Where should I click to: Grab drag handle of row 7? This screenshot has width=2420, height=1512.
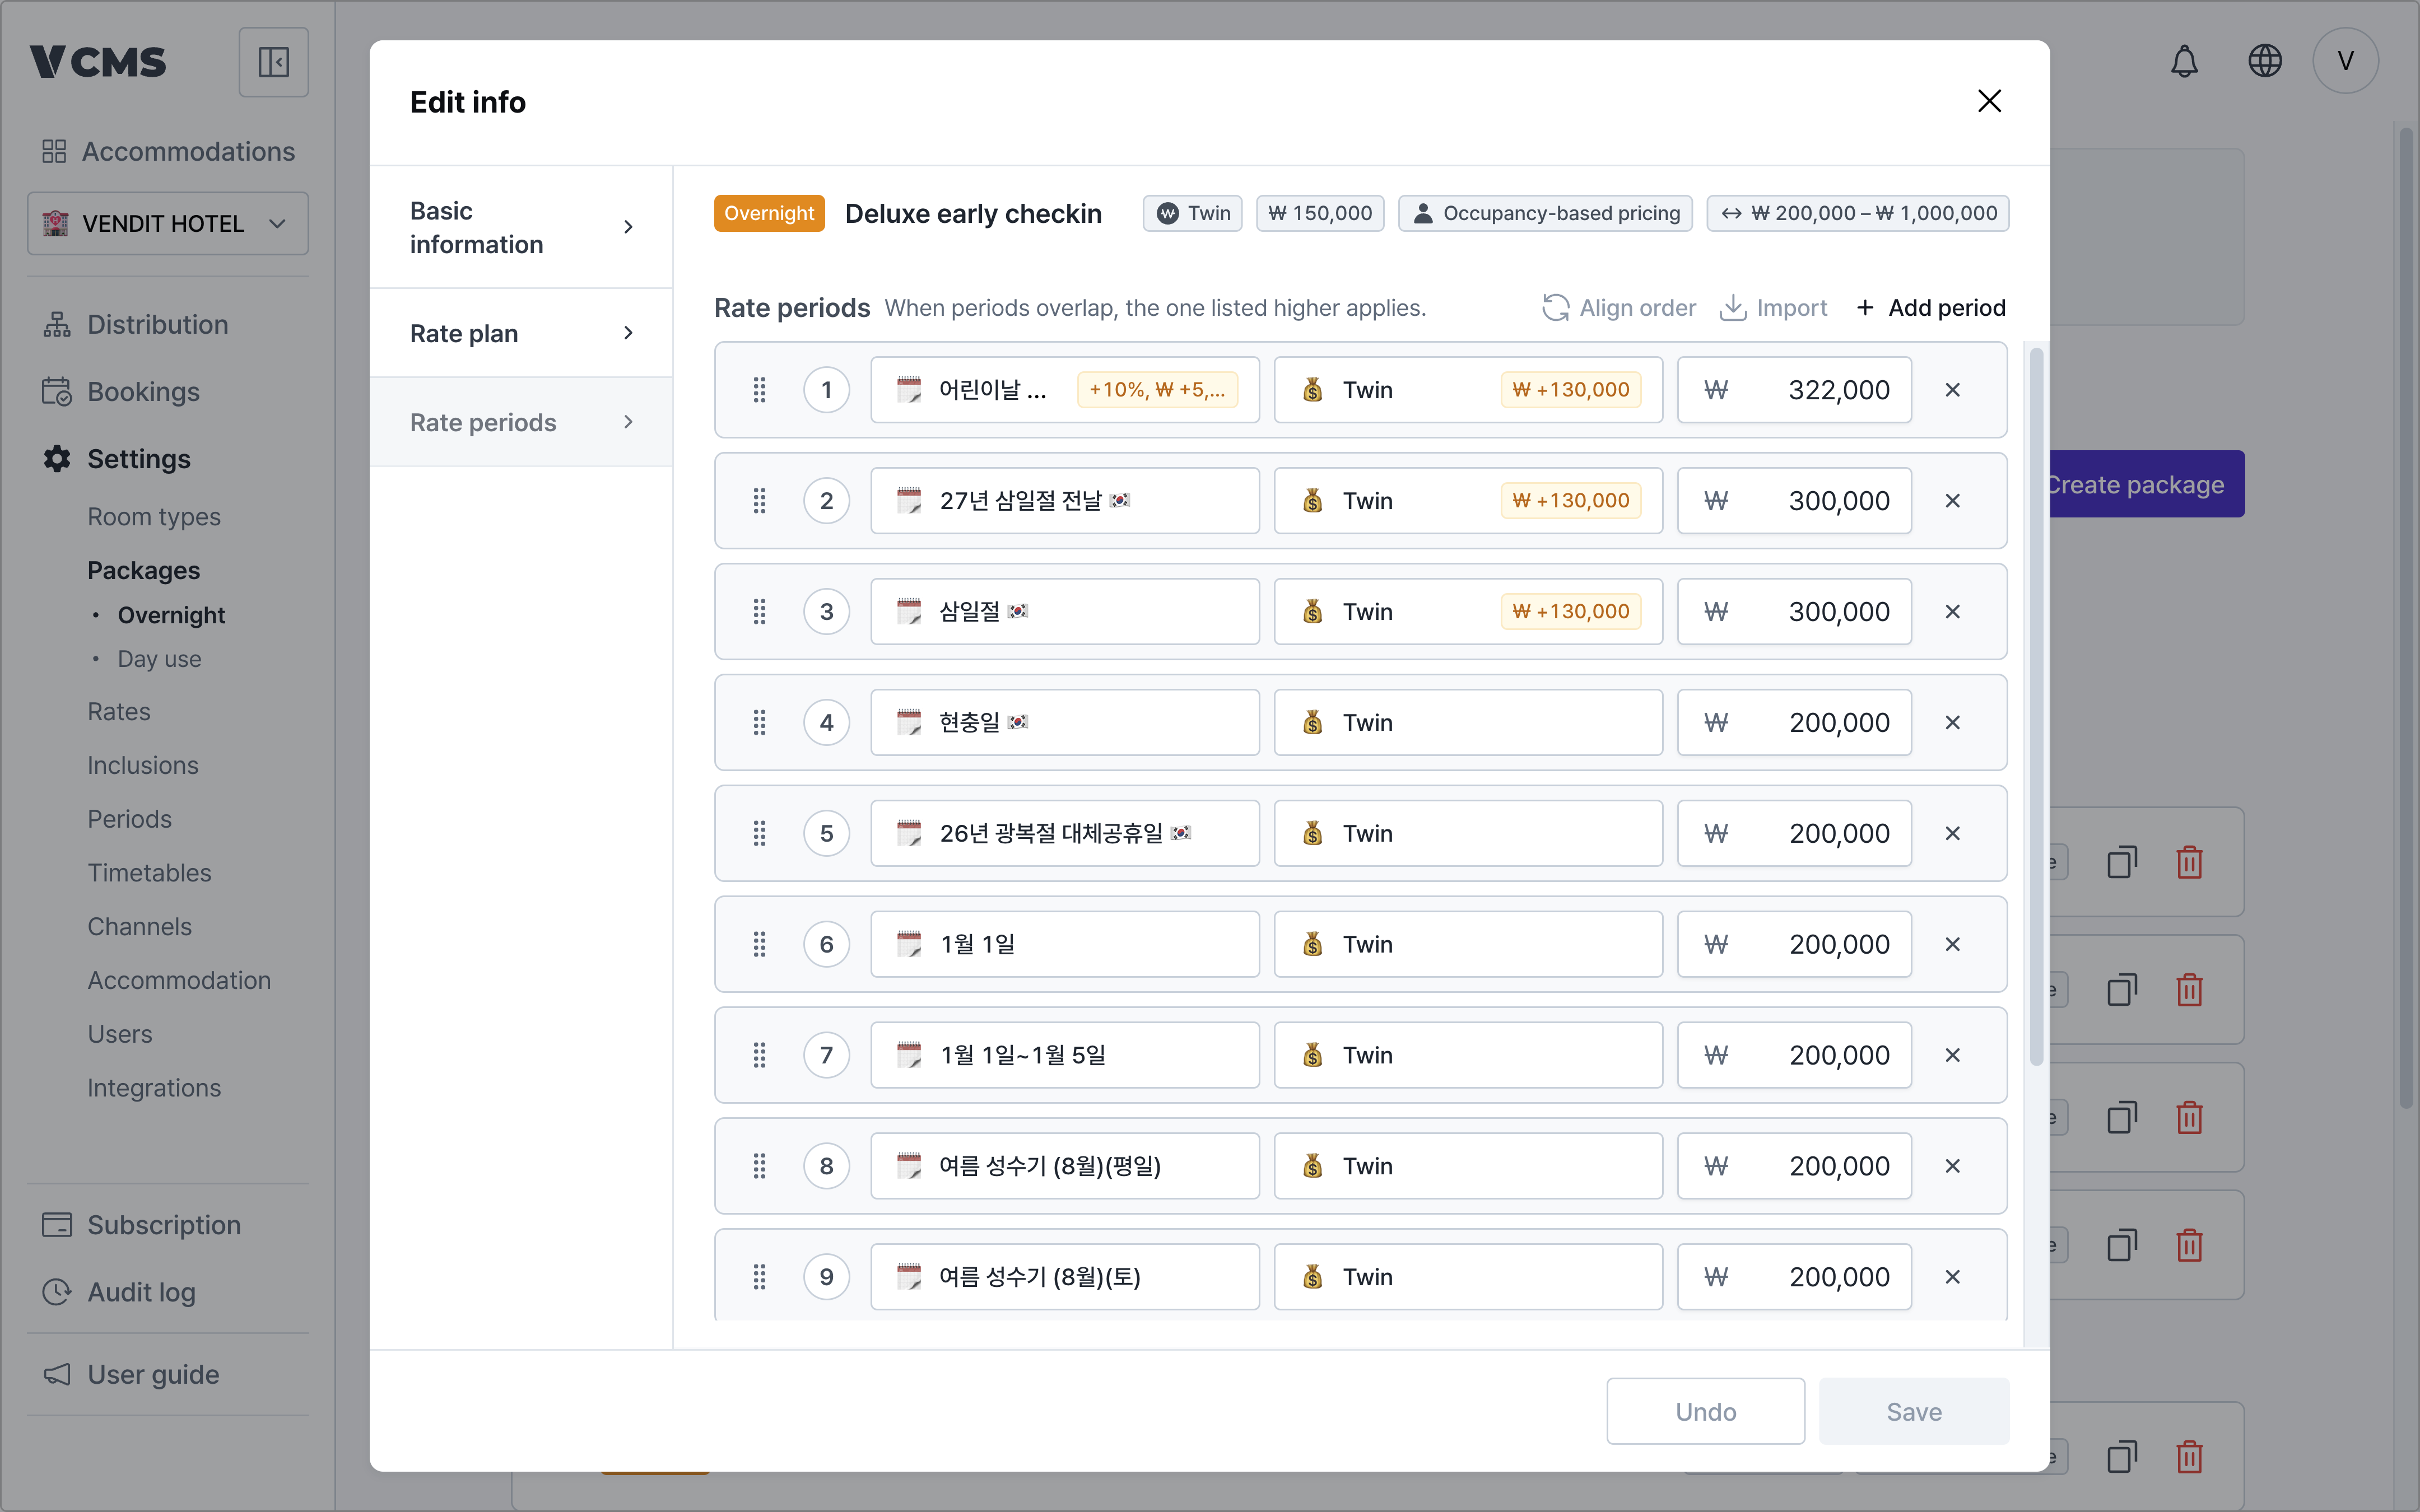click(x=759, y=1055)
